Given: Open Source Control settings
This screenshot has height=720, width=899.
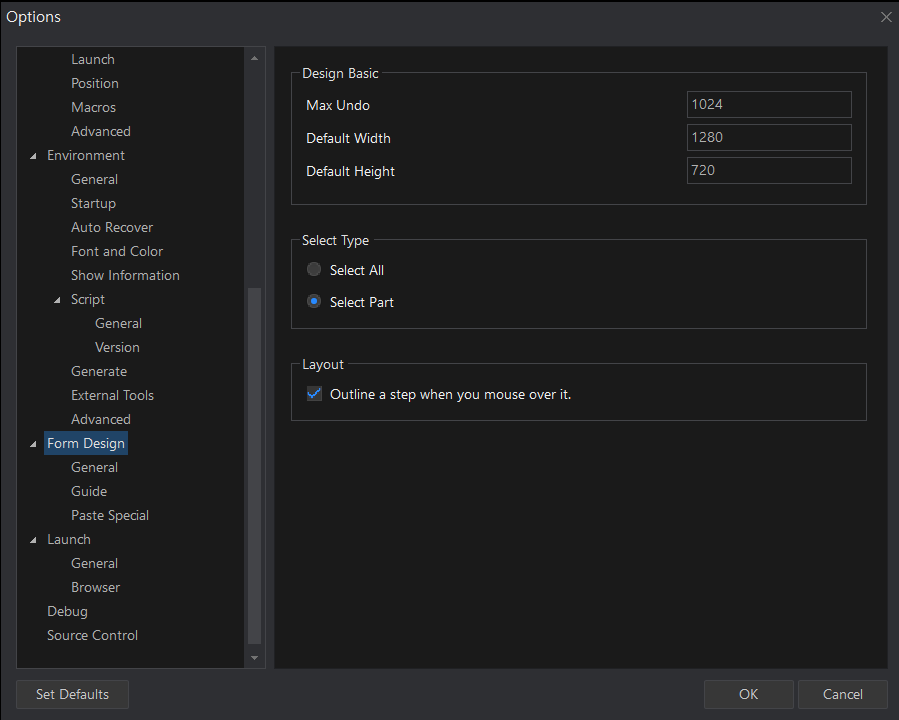Looking at the screenshot, I should 92,636.
